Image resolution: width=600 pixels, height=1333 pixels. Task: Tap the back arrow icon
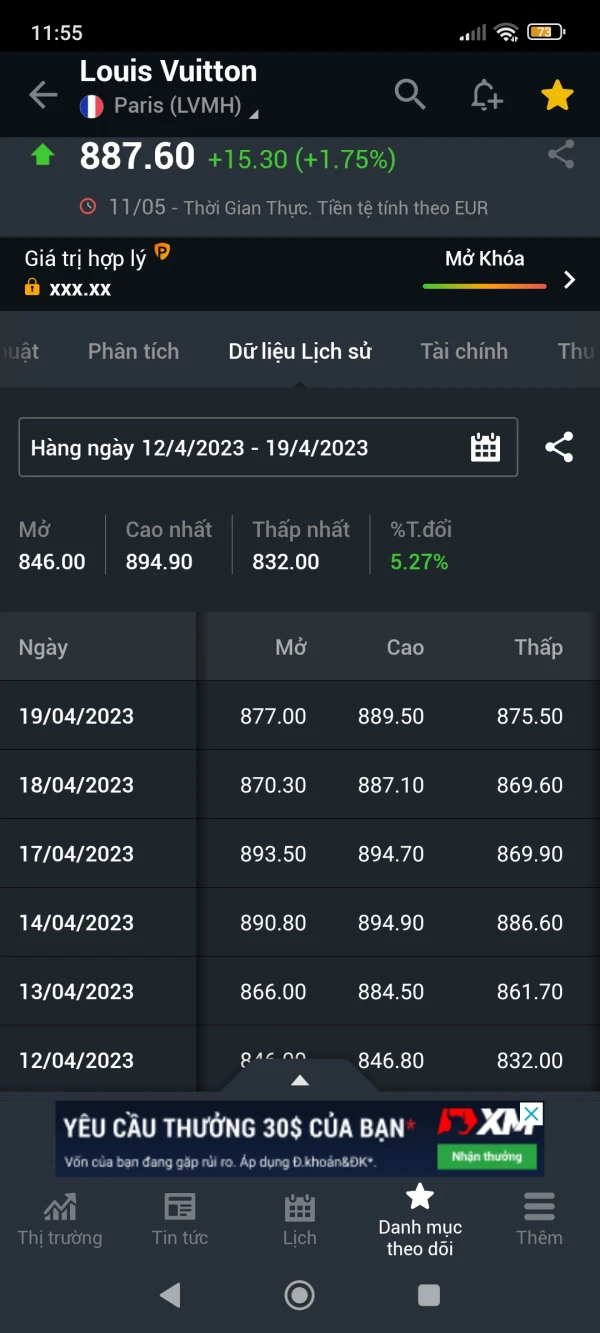click(x=43, y=95)
